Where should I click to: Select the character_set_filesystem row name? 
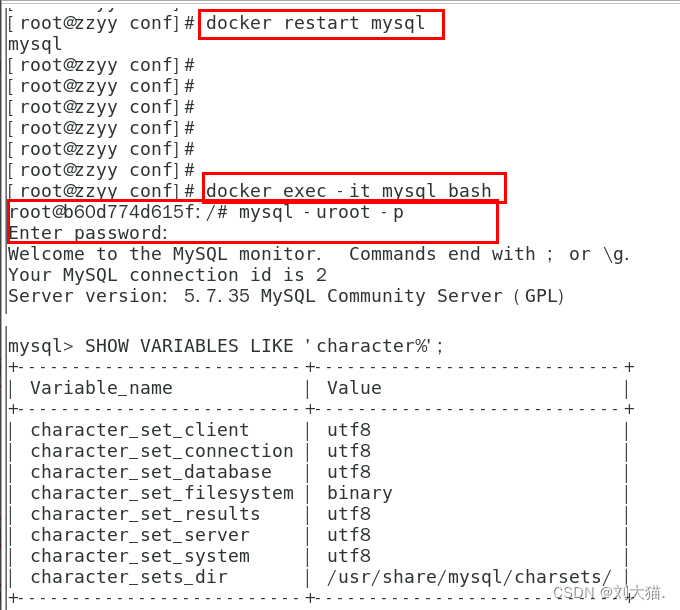(162, 493)
